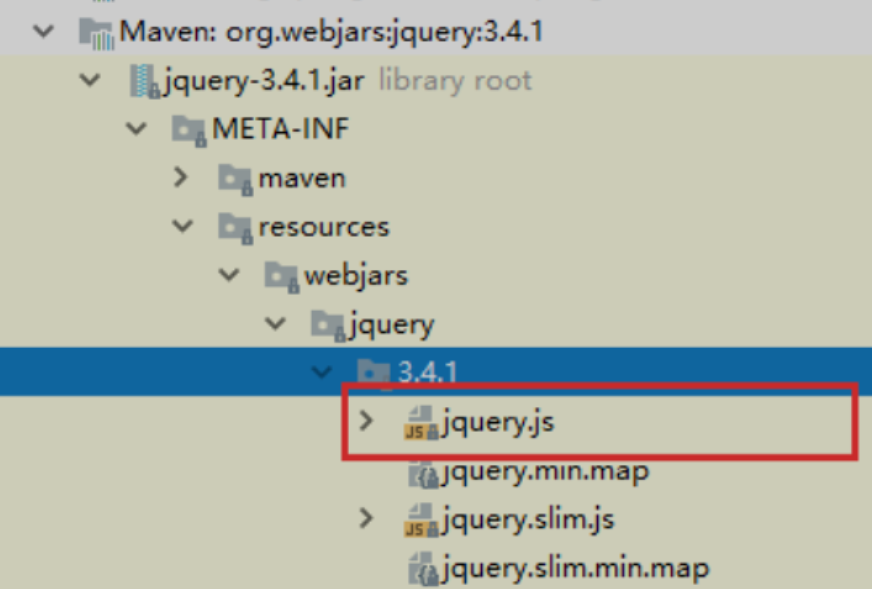
Task: Select the 'webjars' folder name
Action: (356, 276)
